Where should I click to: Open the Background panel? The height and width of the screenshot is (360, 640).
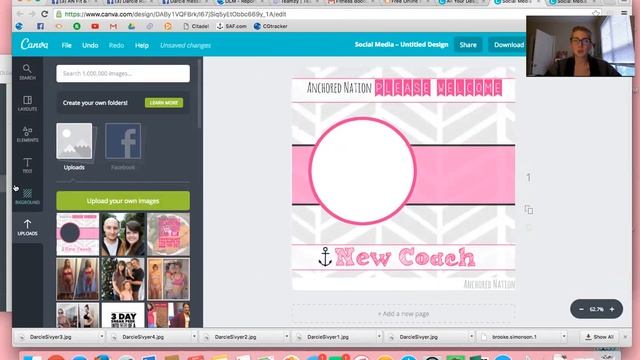(x=27, y=196)
